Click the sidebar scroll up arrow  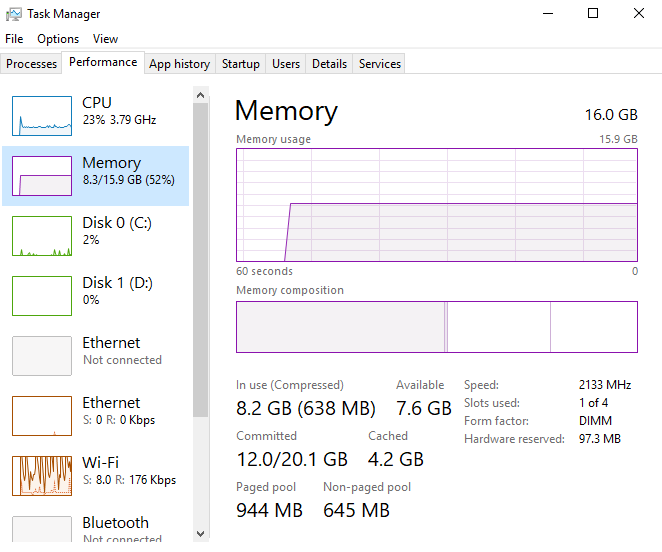point(200,96)
